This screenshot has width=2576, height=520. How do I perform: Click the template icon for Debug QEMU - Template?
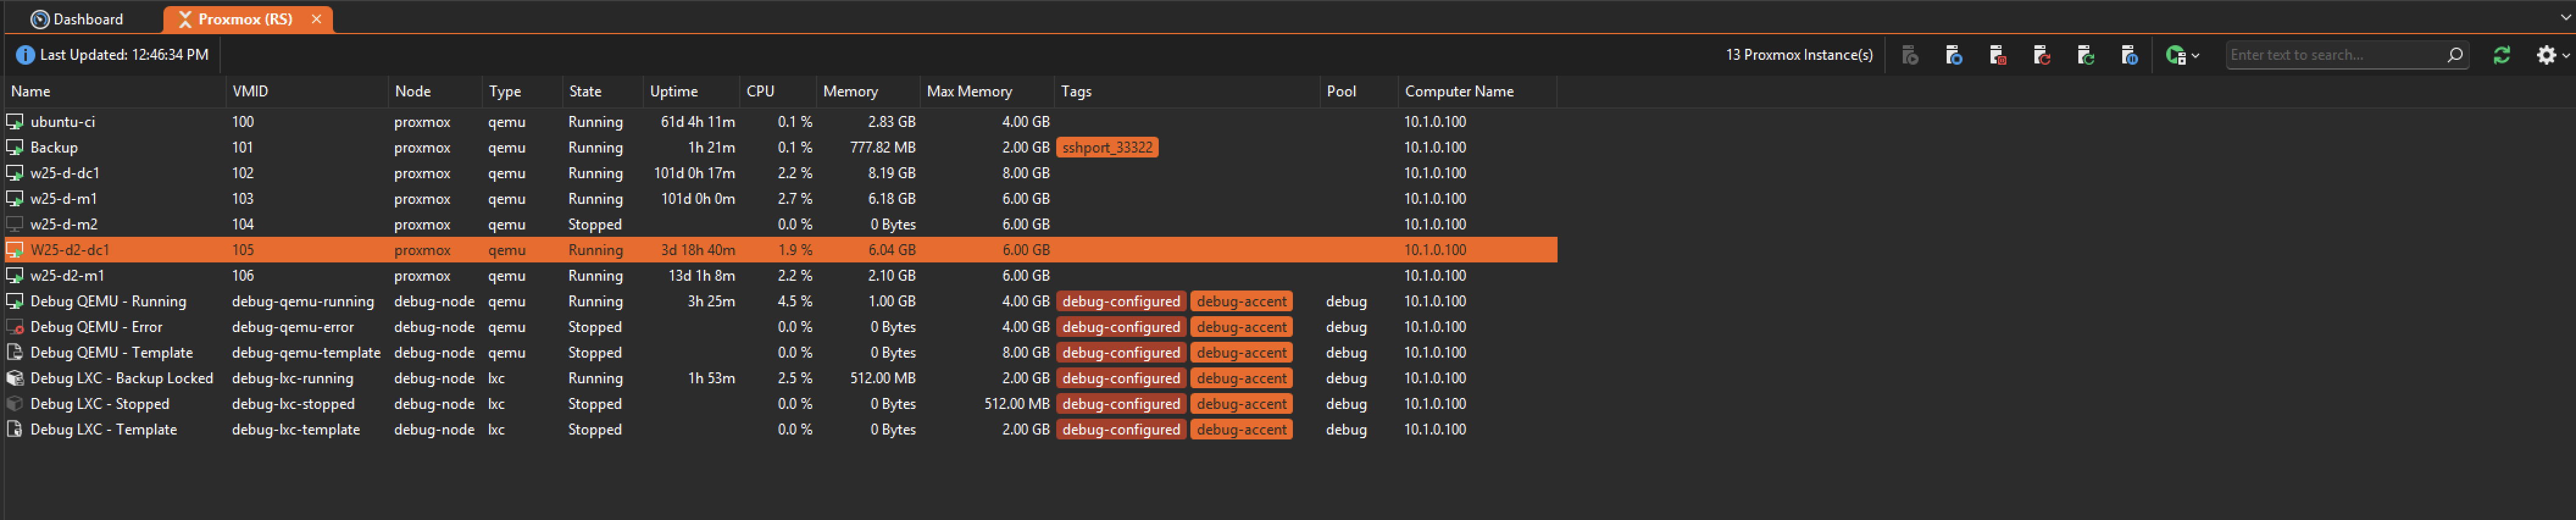click(15, 353)
